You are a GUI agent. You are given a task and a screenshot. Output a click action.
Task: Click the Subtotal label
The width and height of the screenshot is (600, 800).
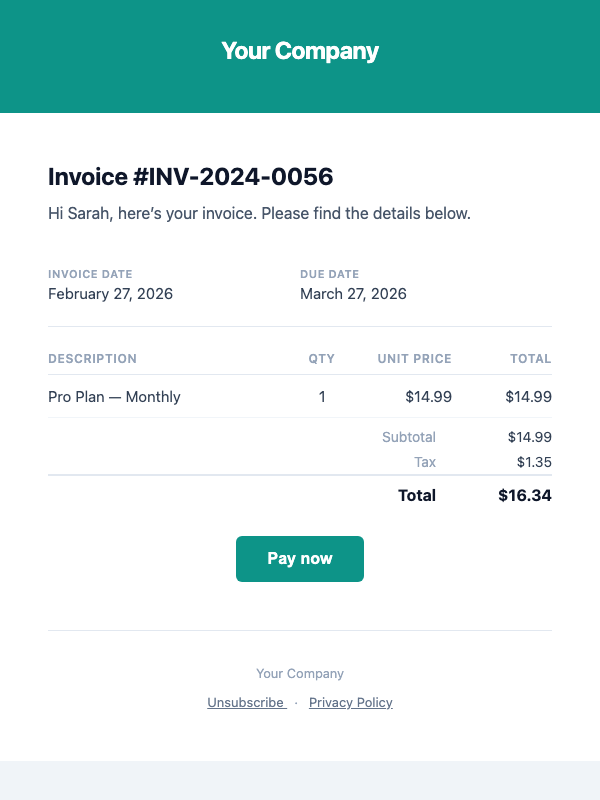(409, 437)
